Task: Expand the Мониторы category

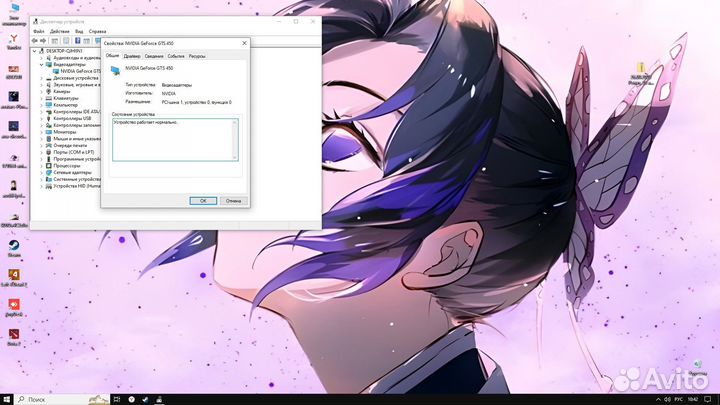Action: pyautogui.click(x=41, y=132)
